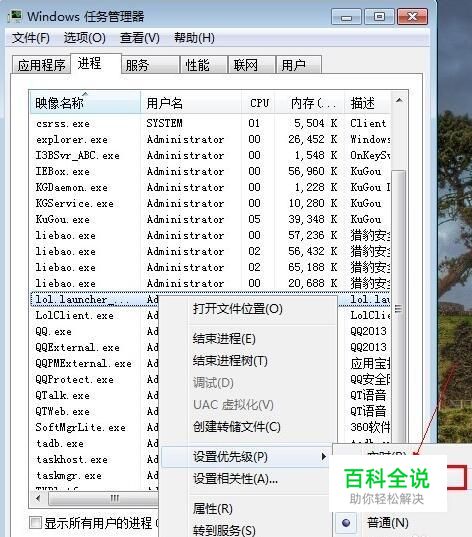The image size is (472, 537).
Task: Enable 显示所有用户的进程 checkbox
Action: [35, 523]
